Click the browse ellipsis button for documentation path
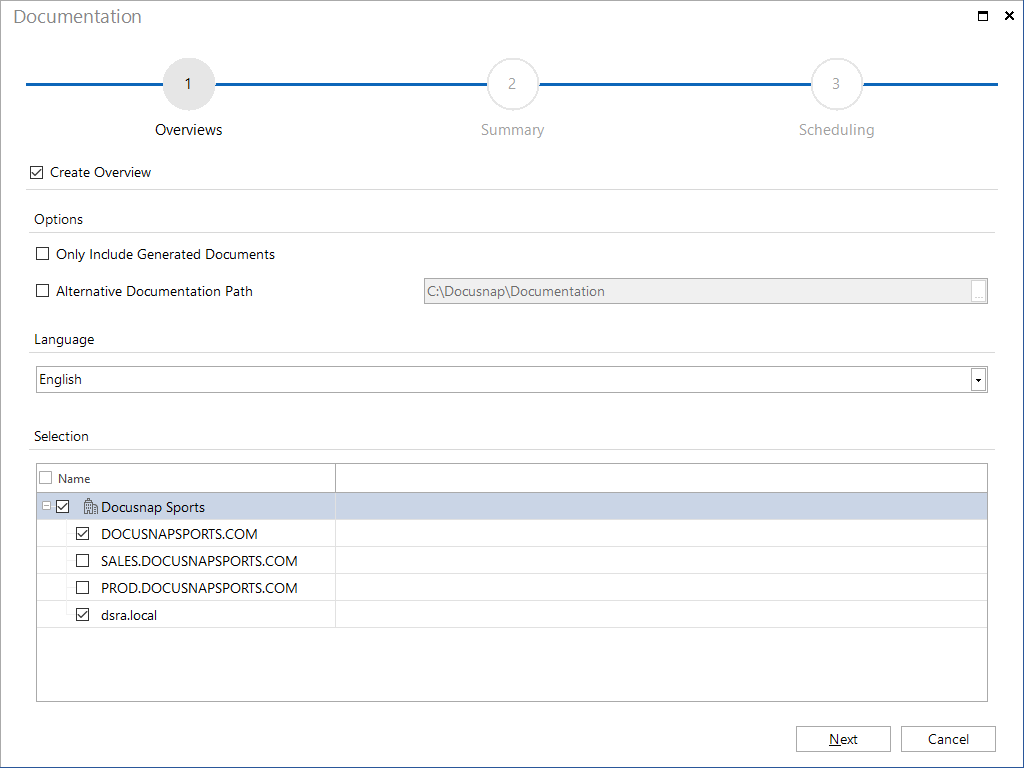The image size is (1024, 768). click(x=978, y=291)
